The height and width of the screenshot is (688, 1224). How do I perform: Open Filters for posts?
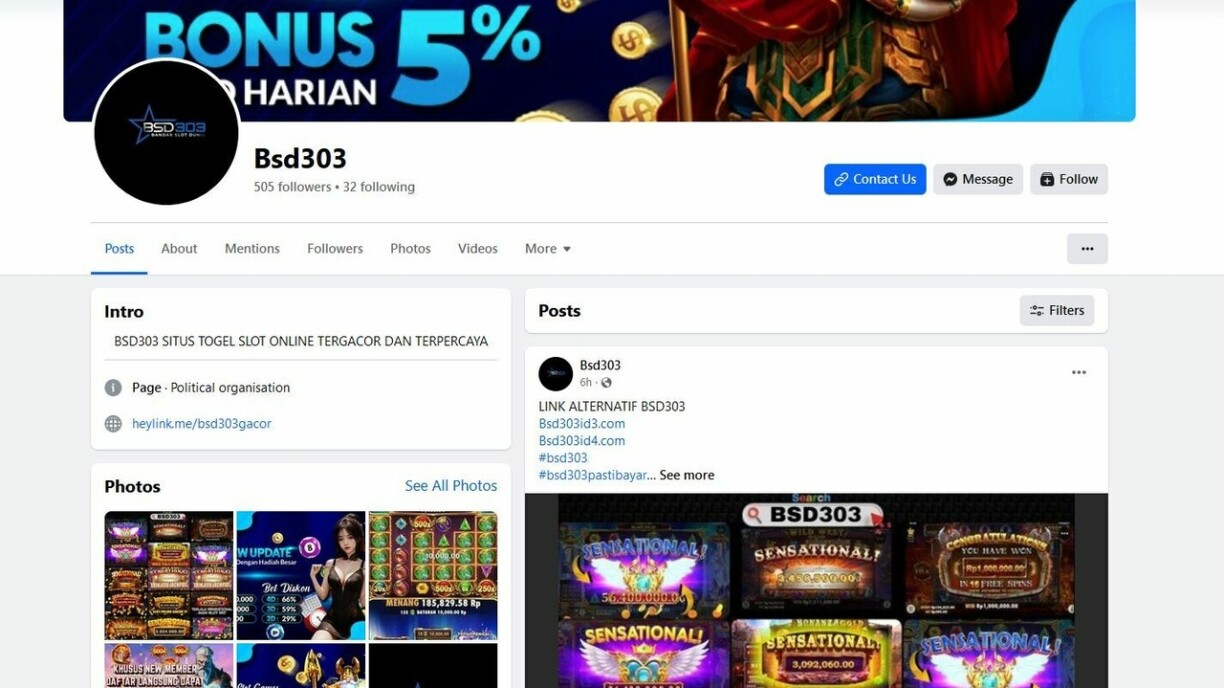pos(1057,311)
